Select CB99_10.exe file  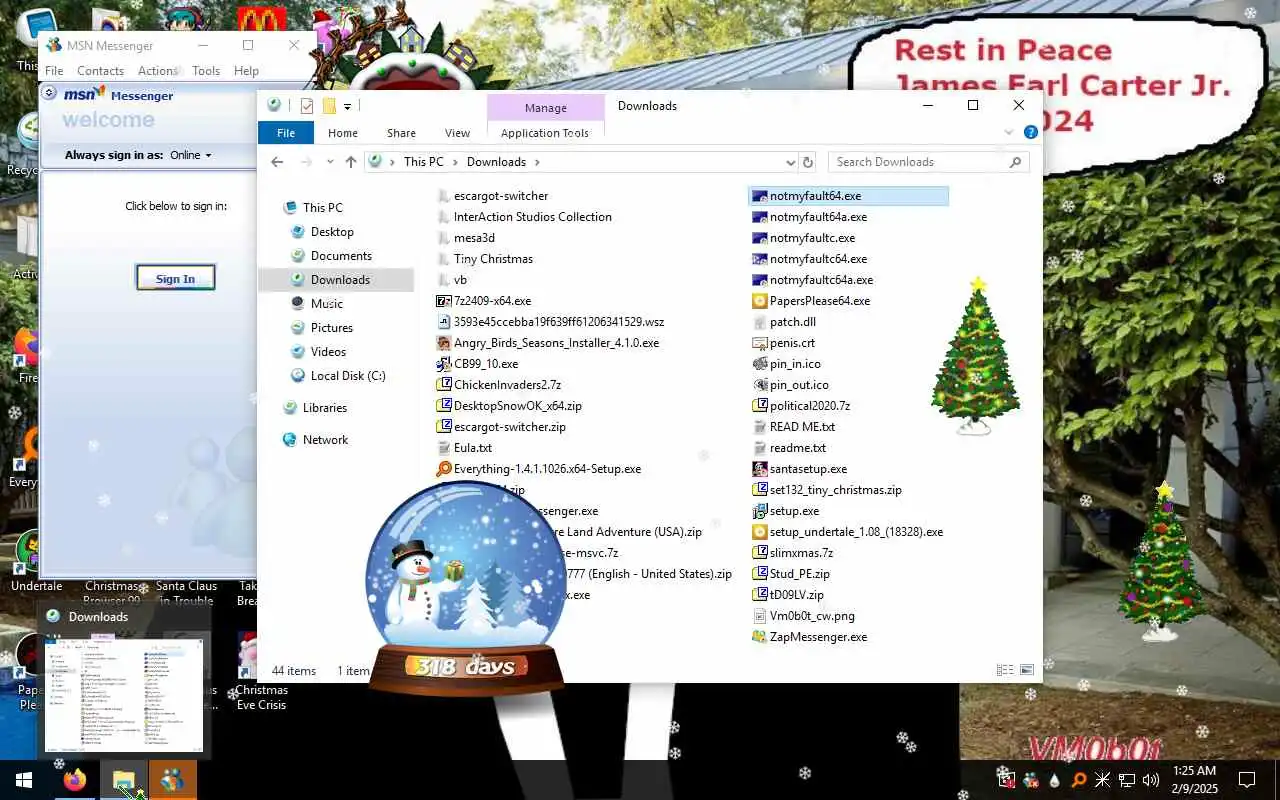[478, 364]
